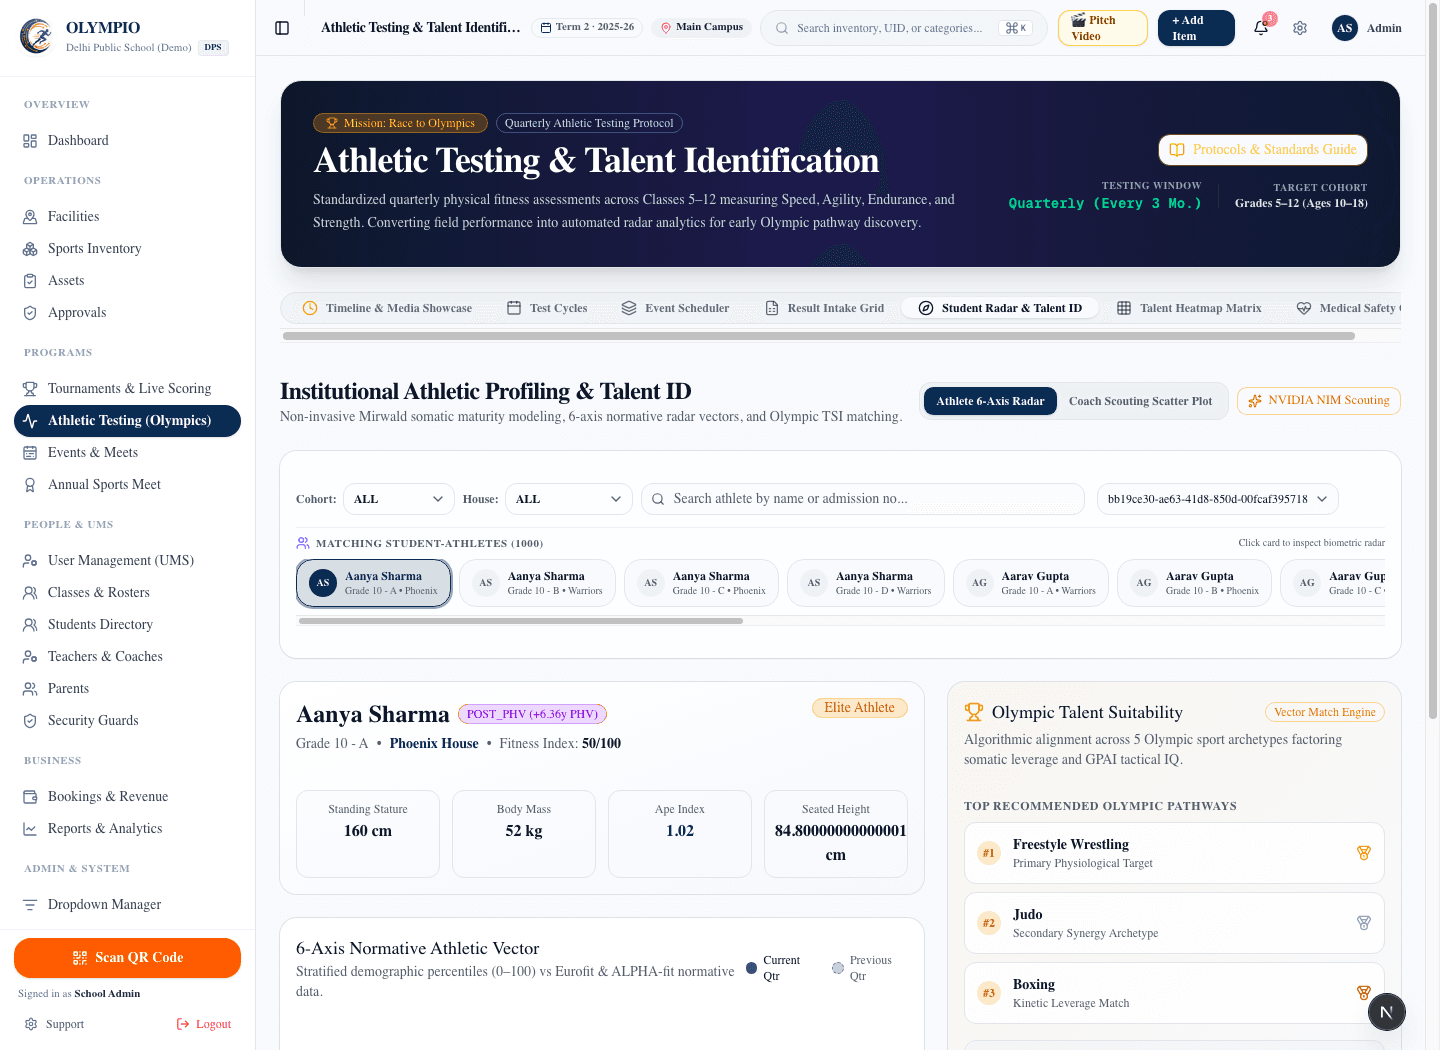
Task: Focus the global inventory search field
Action: [x=904, y=28]
